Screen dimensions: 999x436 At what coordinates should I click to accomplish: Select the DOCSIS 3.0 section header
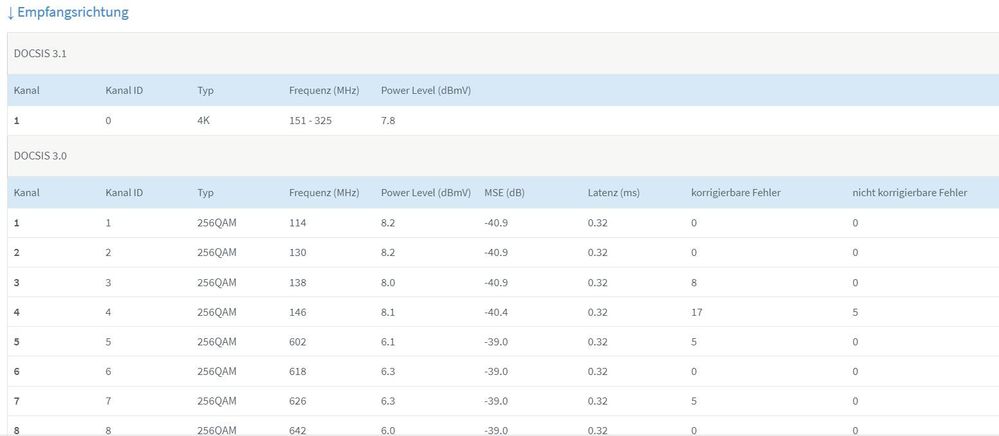42,157
